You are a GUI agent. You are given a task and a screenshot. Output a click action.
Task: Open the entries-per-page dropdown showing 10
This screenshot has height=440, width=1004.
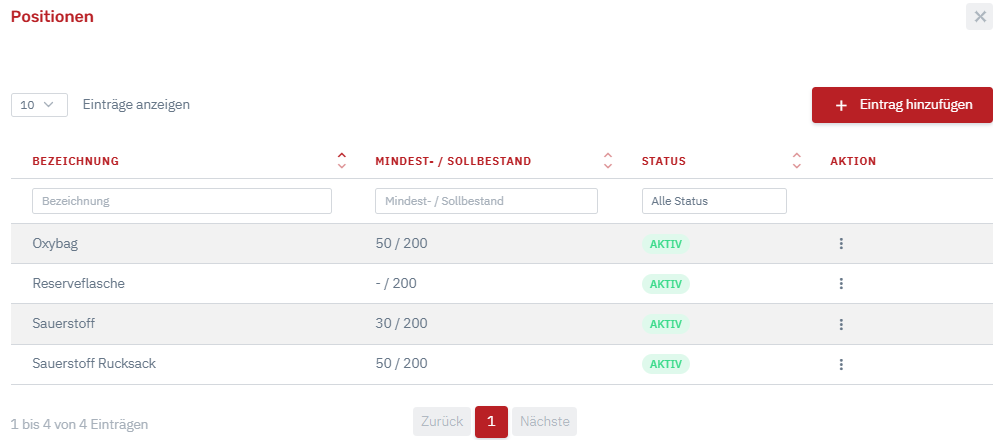pos(39,105)
